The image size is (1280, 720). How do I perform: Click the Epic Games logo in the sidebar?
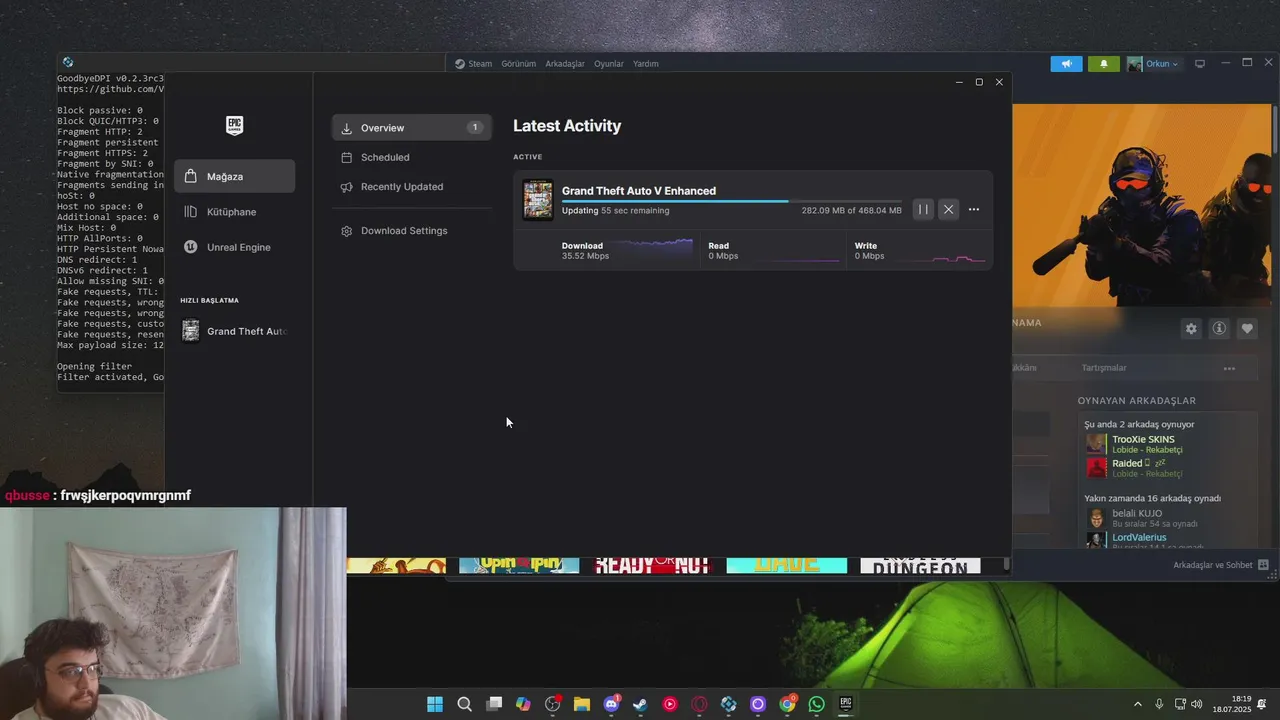click(x=234, y=125)
